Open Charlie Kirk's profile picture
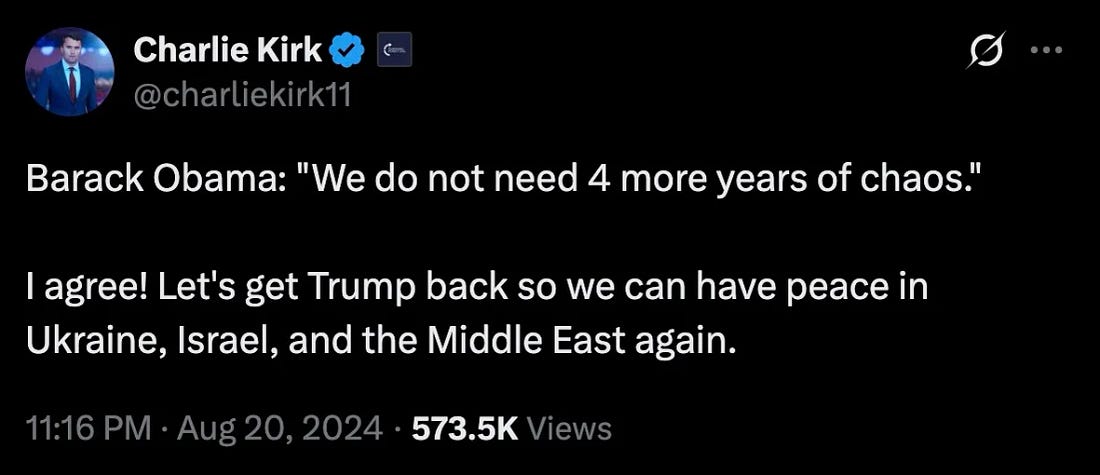This screenshot has height=475, width=1100. (69, 71)
